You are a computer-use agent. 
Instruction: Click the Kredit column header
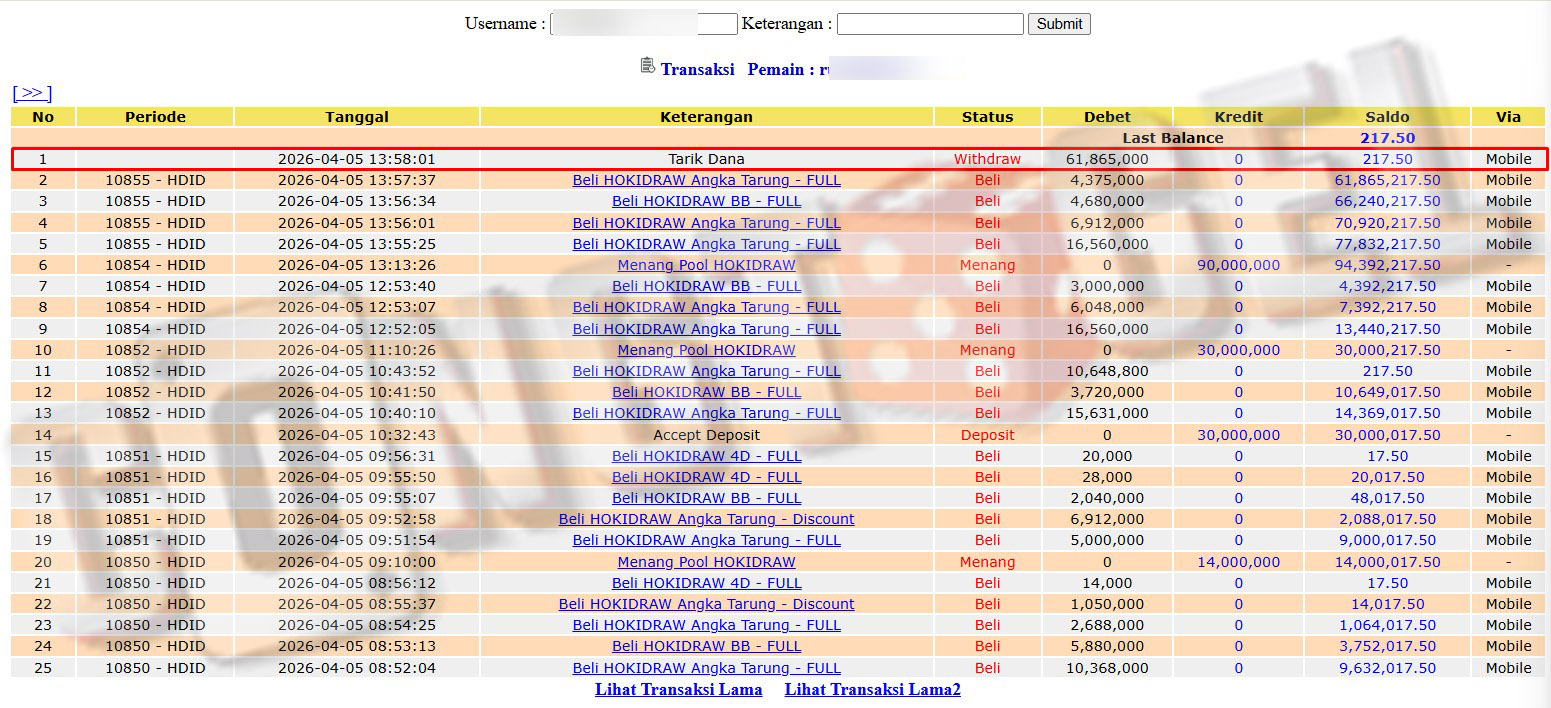click(1238, 117)
